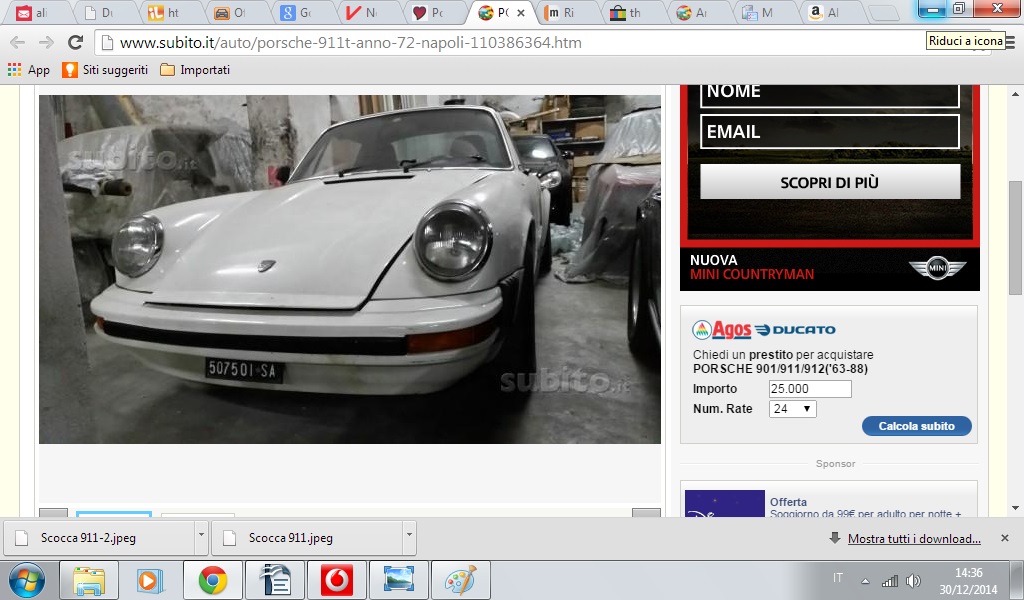The height and width of the screenshot is (600, 1024).
Task: Launch the Vodafone app in the taskbar
Action: pos(336,580)
